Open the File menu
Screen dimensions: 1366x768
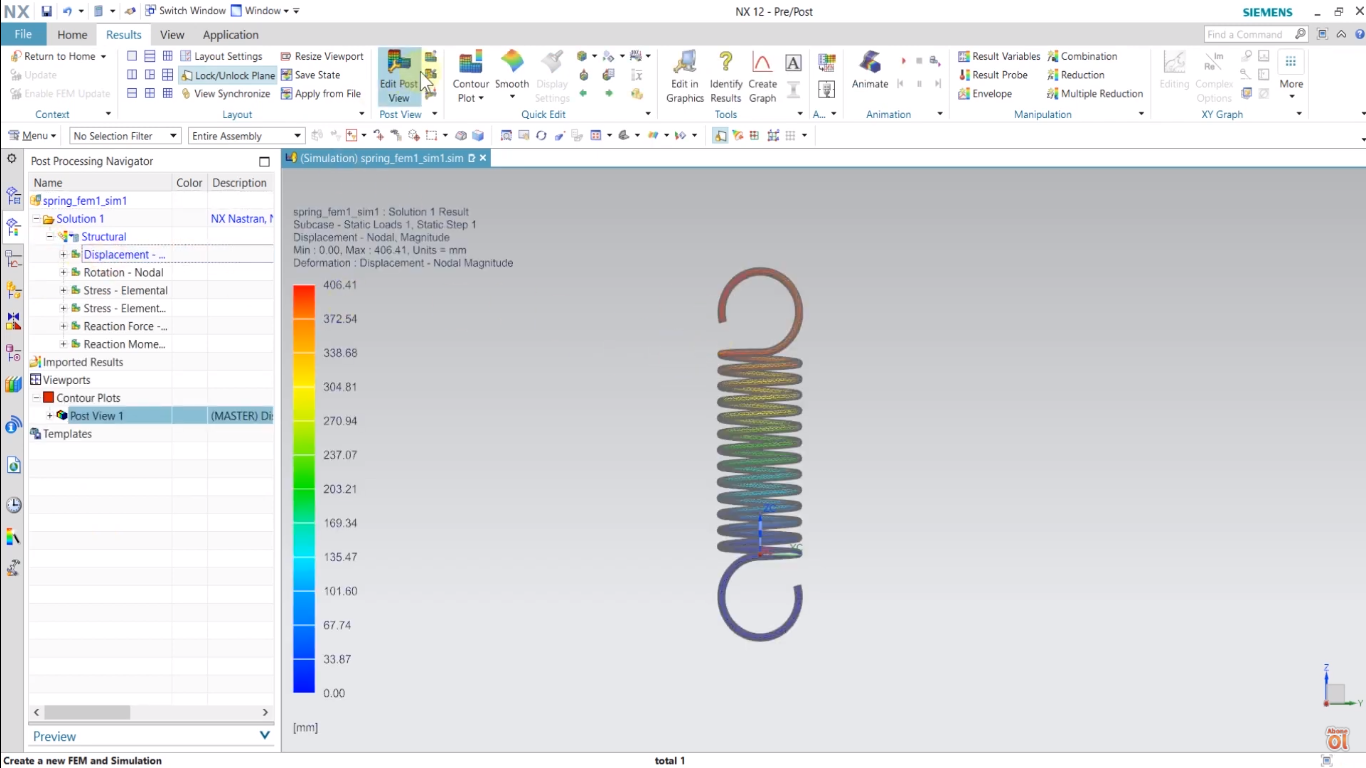tap(23, 33)
